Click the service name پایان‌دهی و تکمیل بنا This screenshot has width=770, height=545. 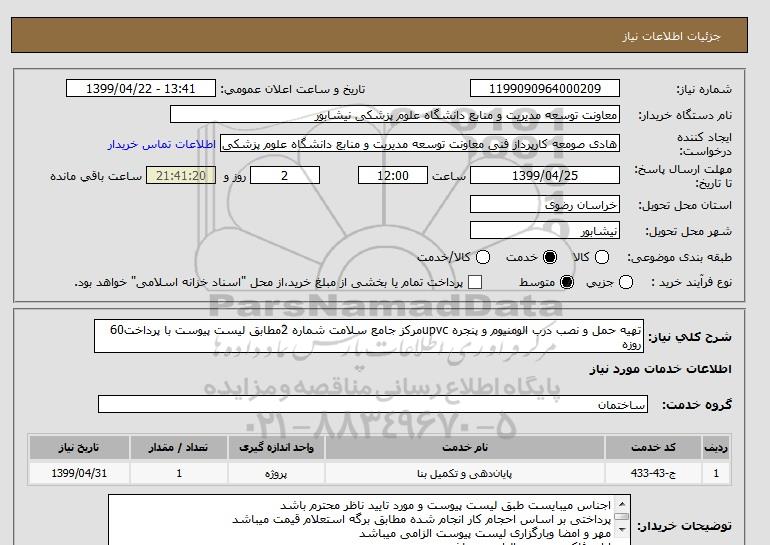(465, 473)
